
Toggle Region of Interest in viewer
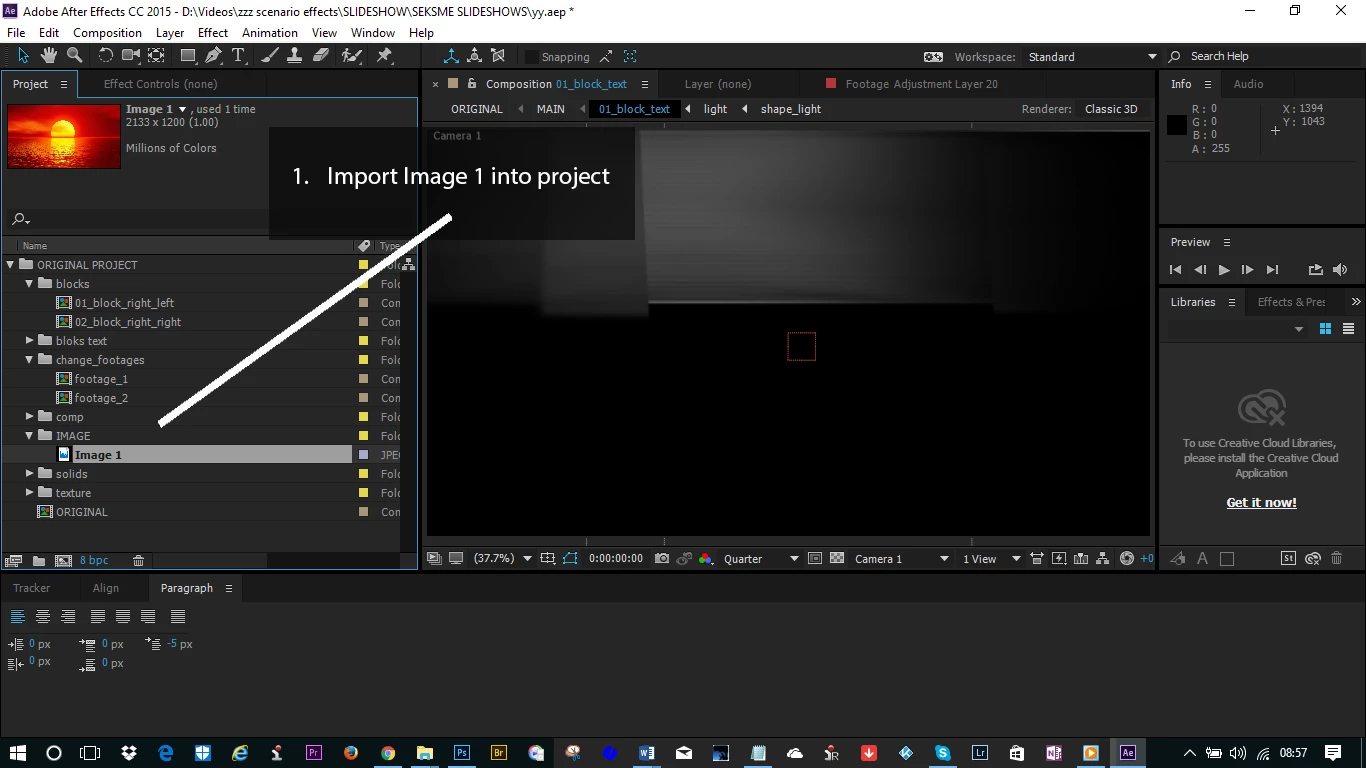click(815, 559)
